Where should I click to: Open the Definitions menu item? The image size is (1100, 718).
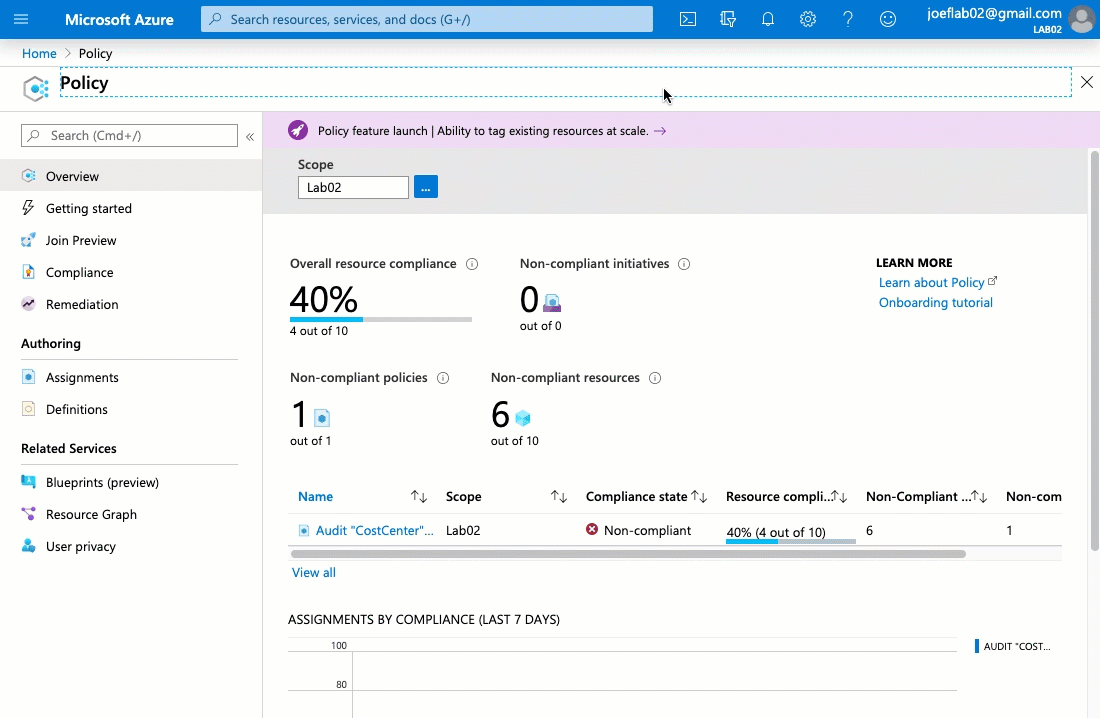76,409
